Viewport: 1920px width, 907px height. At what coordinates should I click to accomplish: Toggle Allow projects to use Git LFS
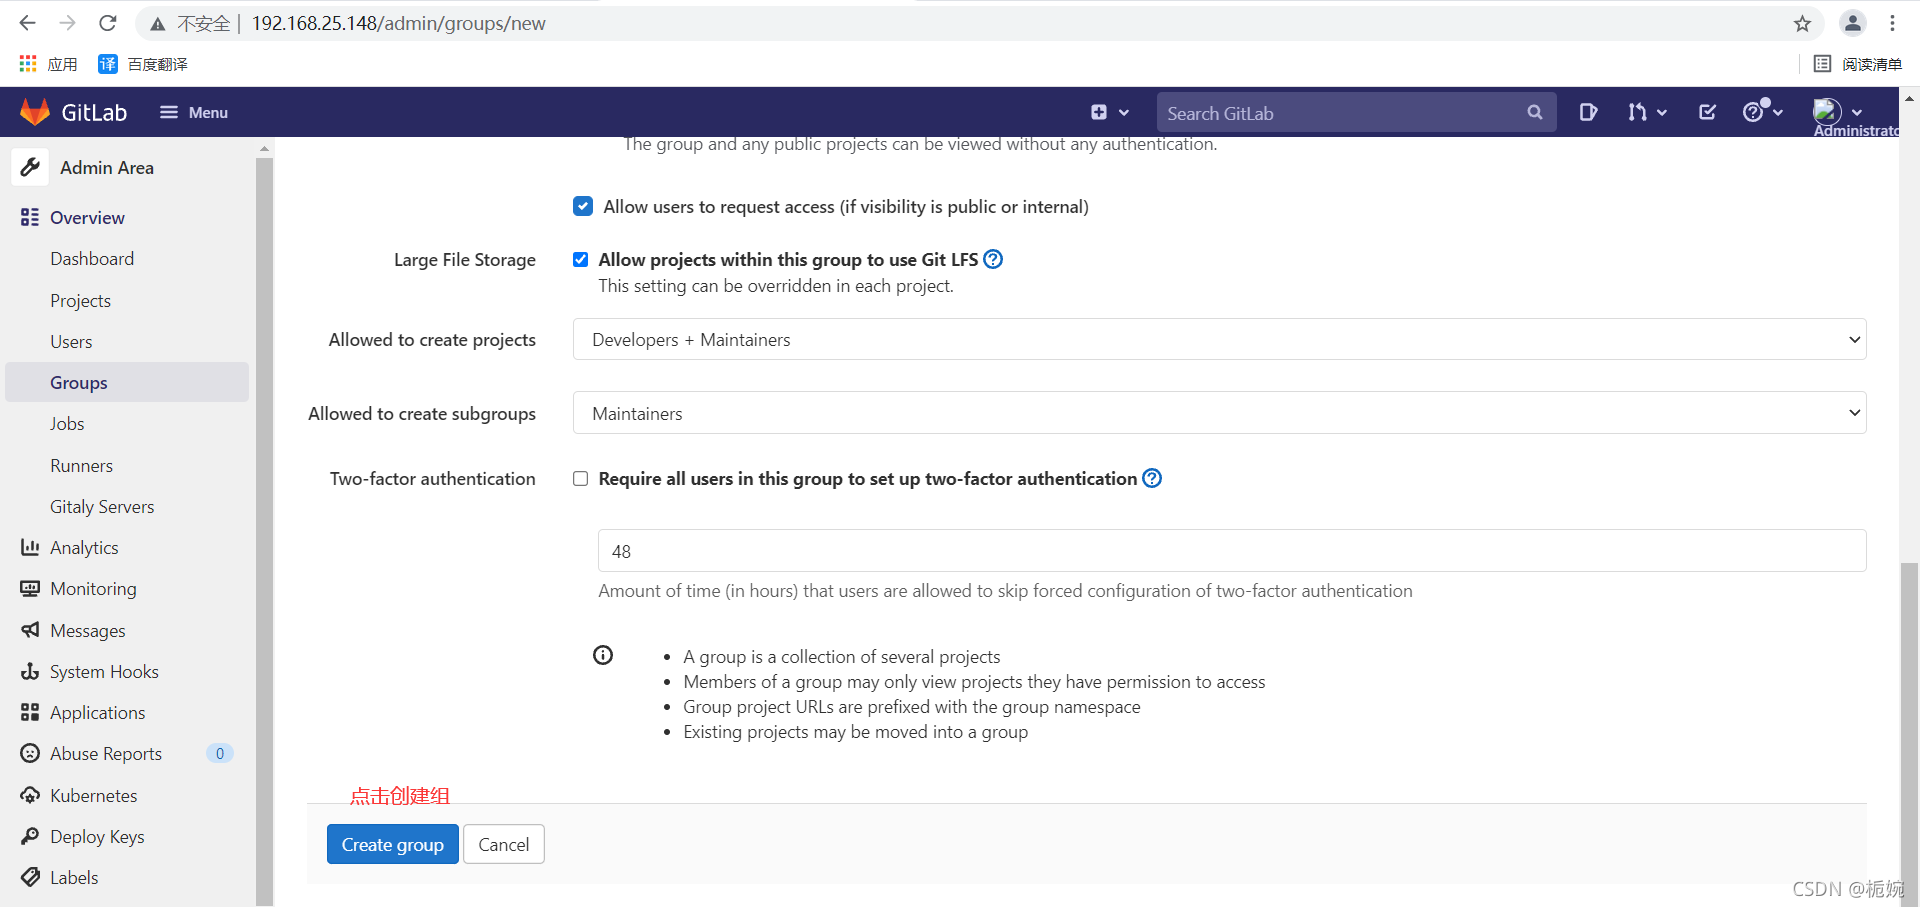[580, 259]
